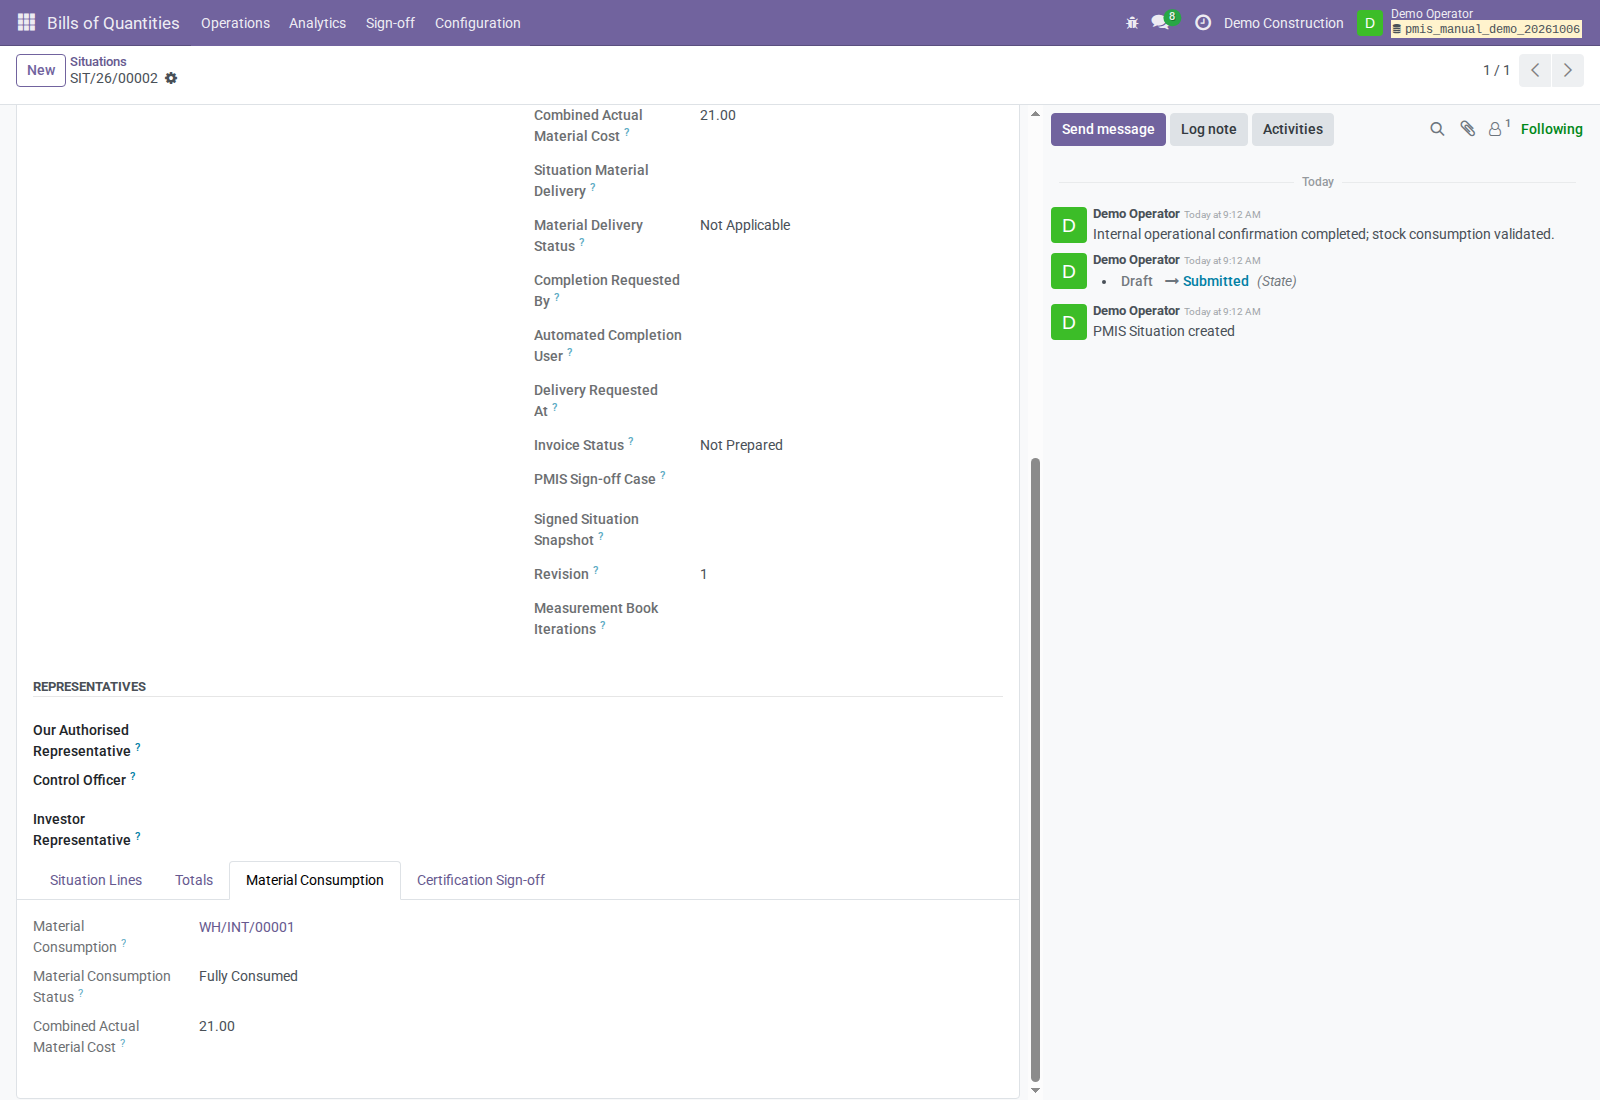
Task: Open the apps grid menu icon
Action: [x=26, y=22]
